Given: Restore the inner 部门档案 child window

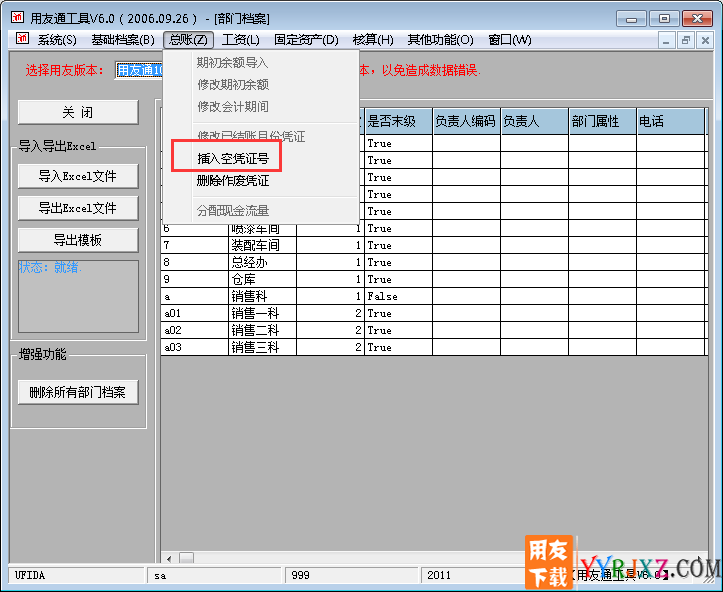Looking at the screenshot, I should pyautogui.click(x=686, y=41).
